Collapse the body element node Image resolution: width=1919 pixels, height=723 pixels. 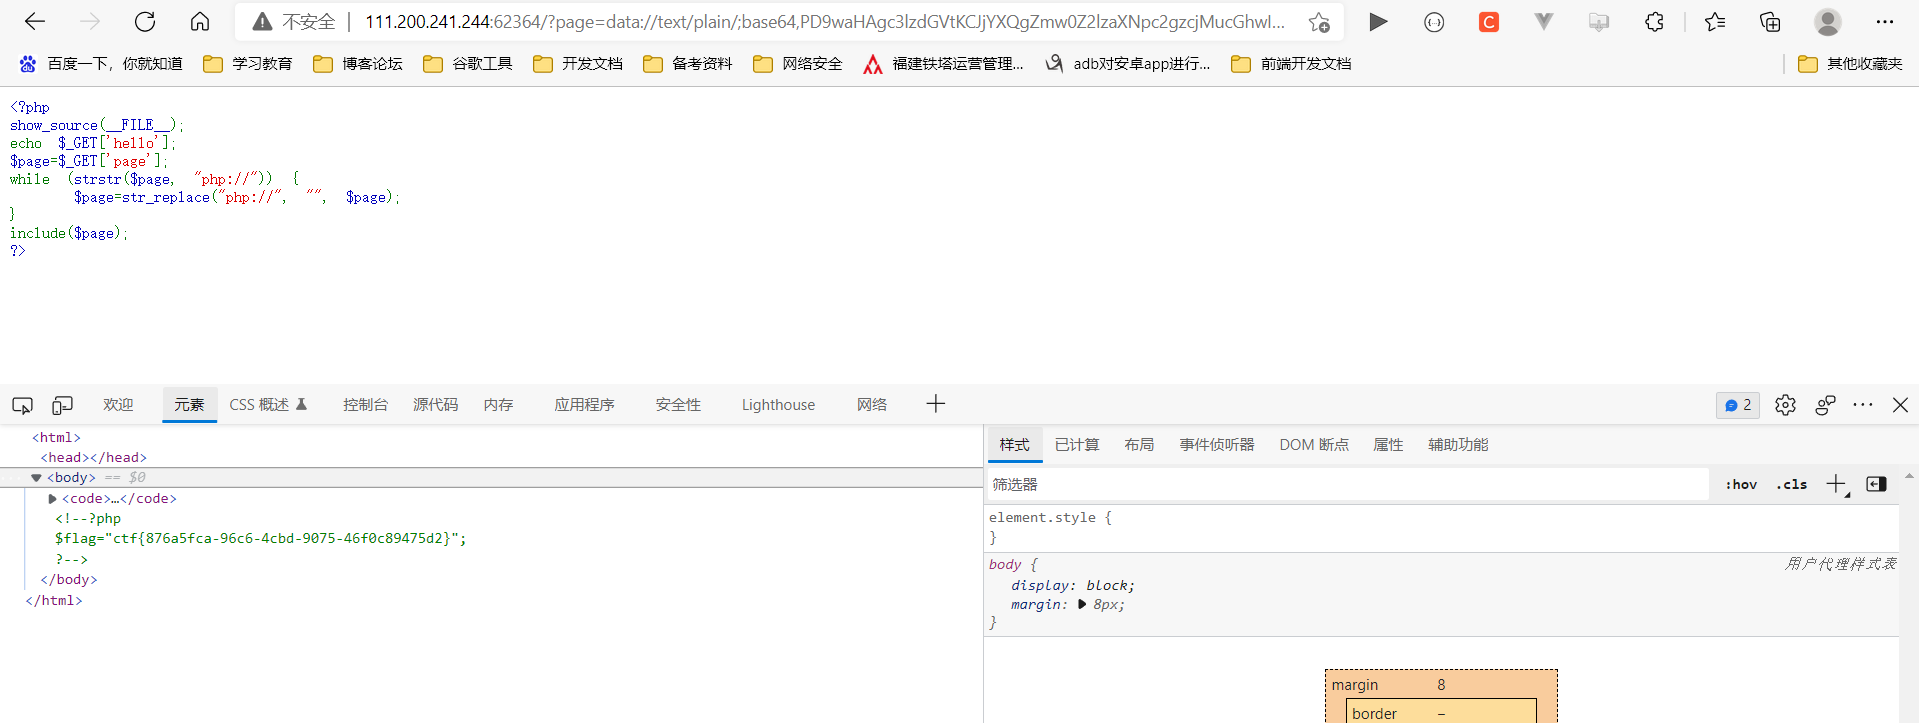36,478
